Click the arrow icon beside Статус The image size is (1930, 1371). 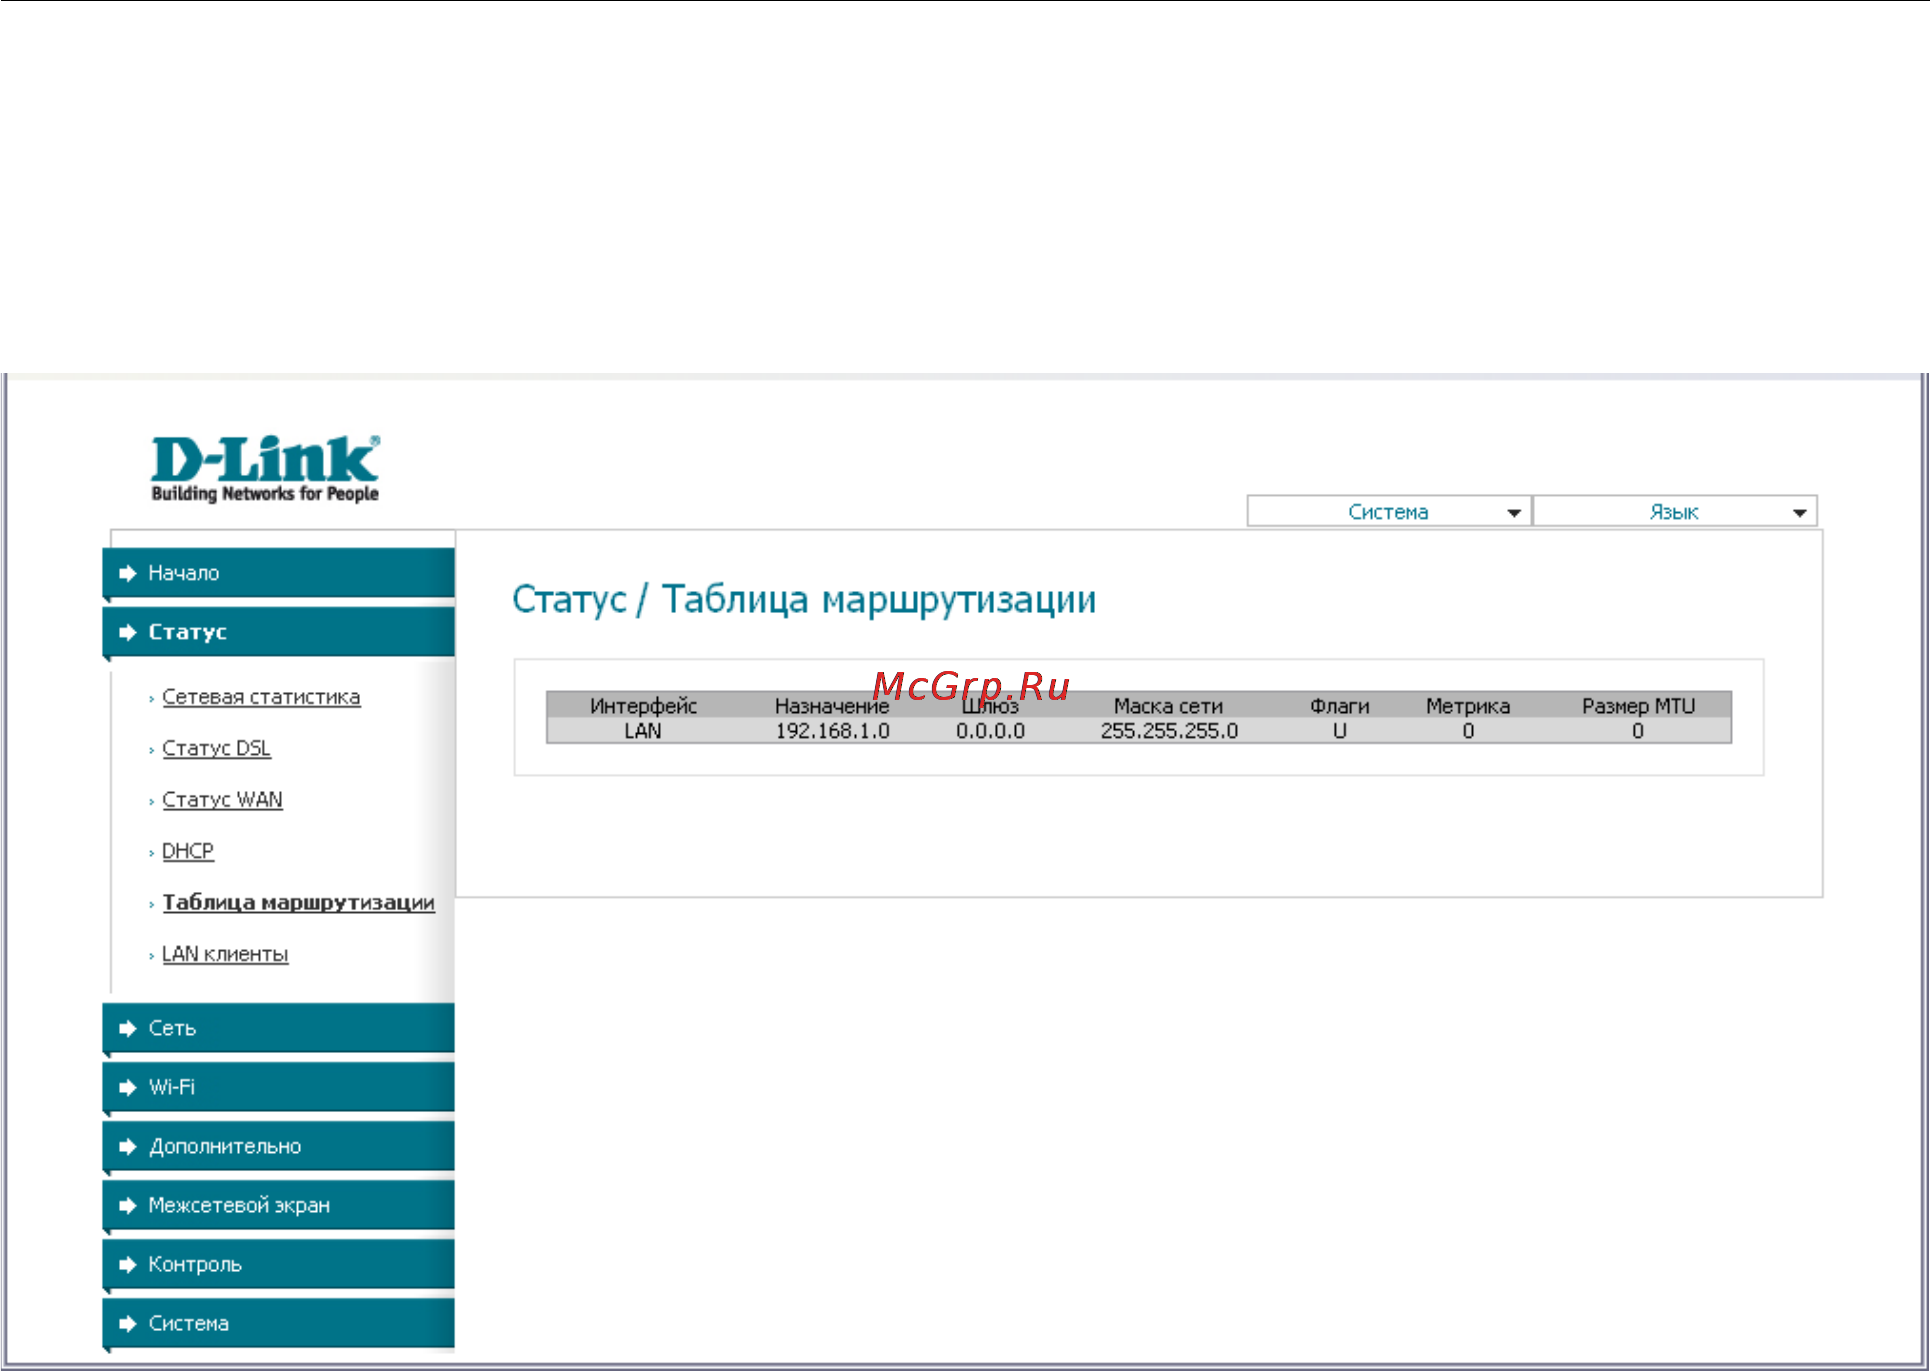click(x=127, y=632)
